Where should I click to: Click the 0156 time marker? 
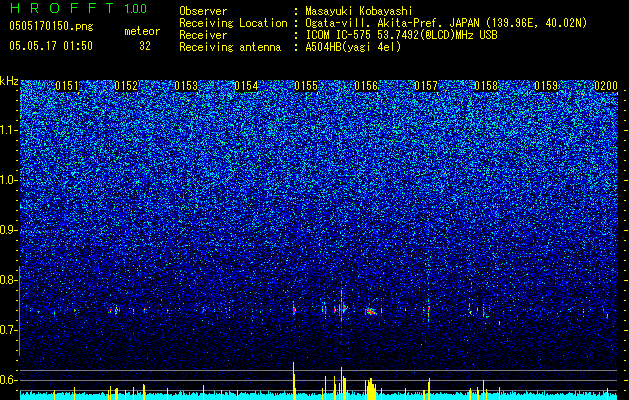click(366, 86)
